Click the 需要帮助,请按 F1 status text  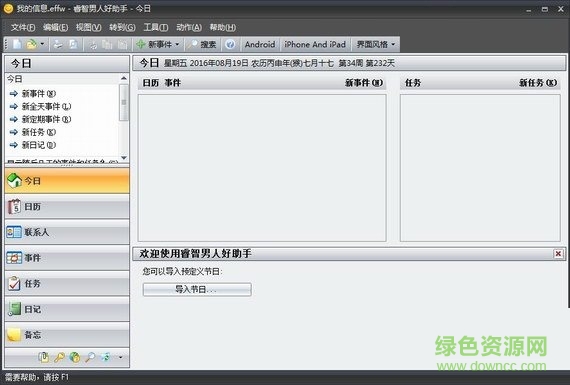[x=36, y=377]
